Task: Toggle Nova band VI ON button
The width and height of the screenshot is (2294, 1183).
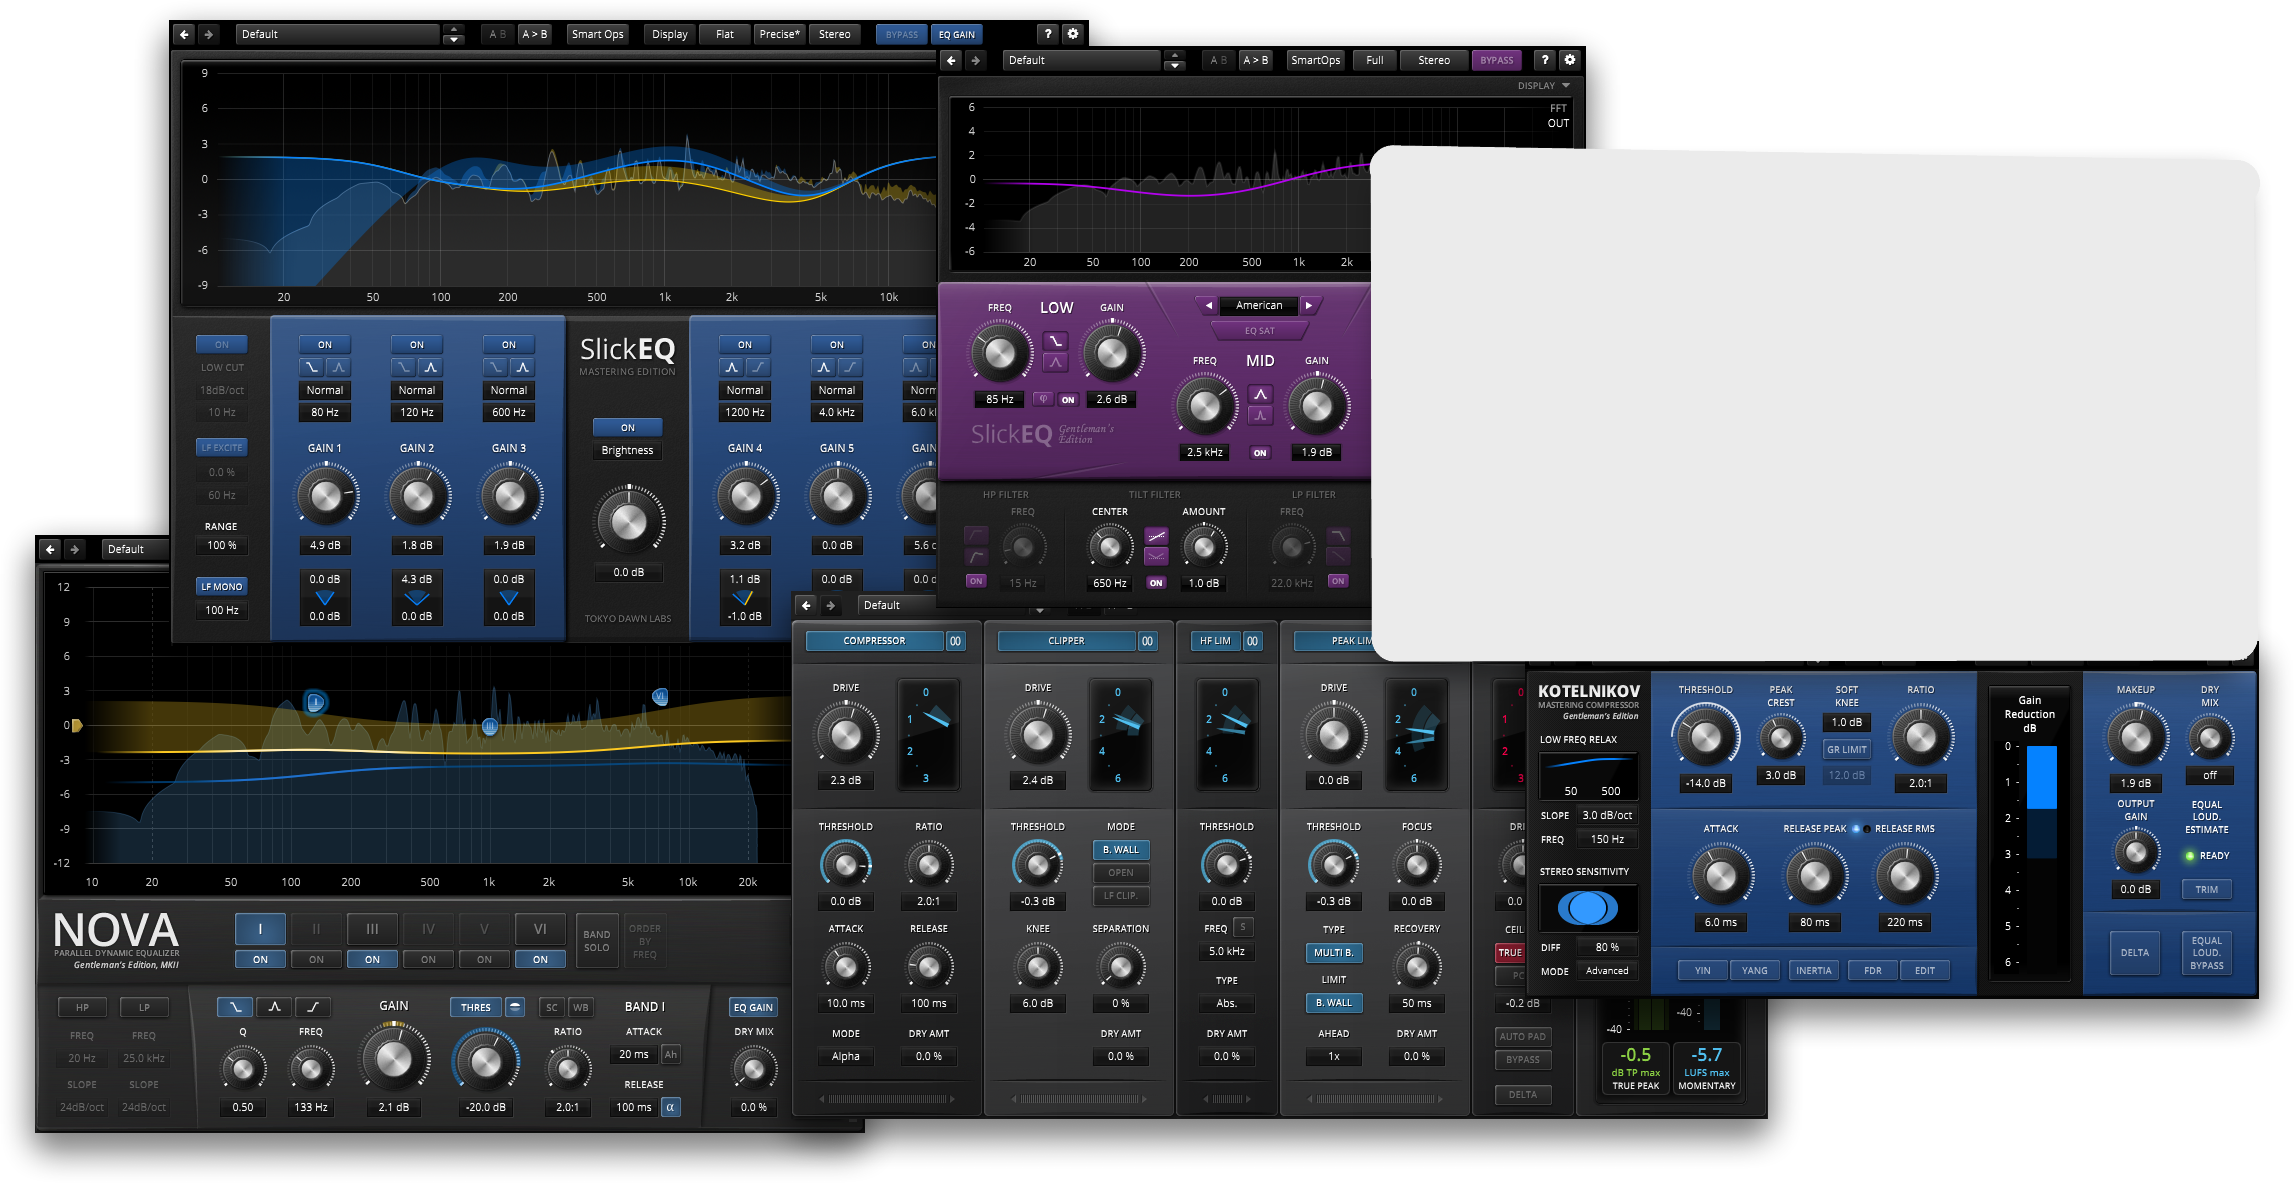Action: pos(540,959)
